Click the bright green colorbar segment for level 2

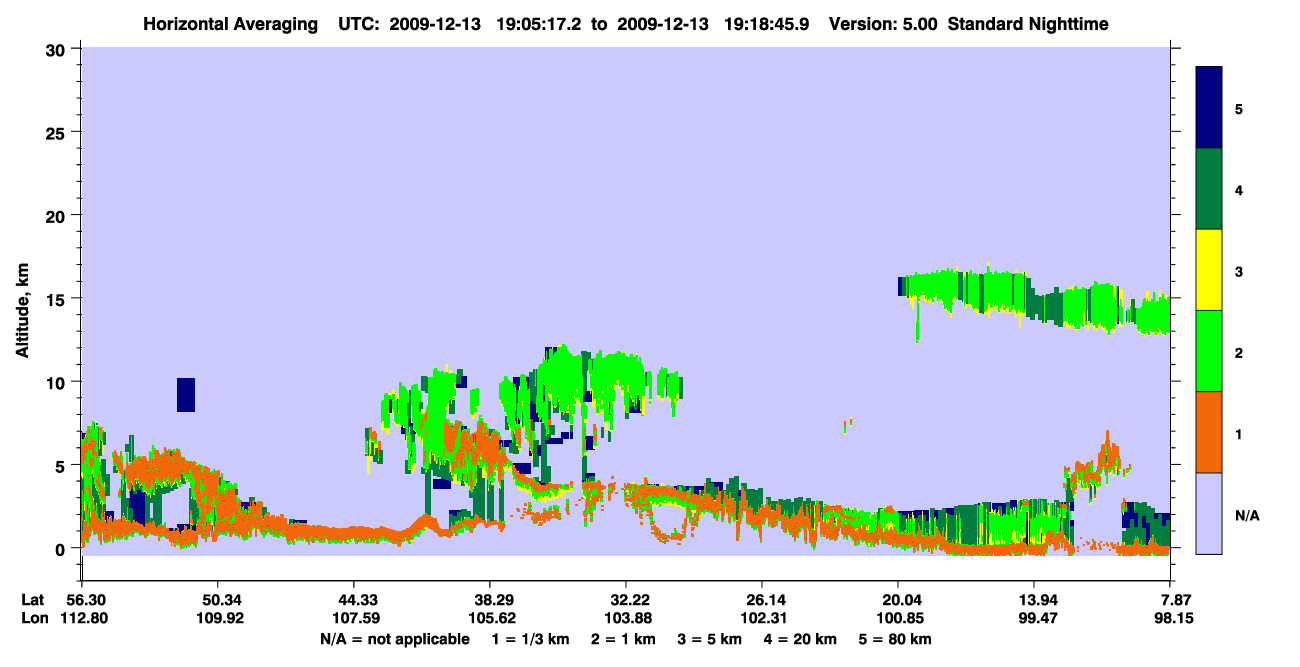tap(1209, 351)
